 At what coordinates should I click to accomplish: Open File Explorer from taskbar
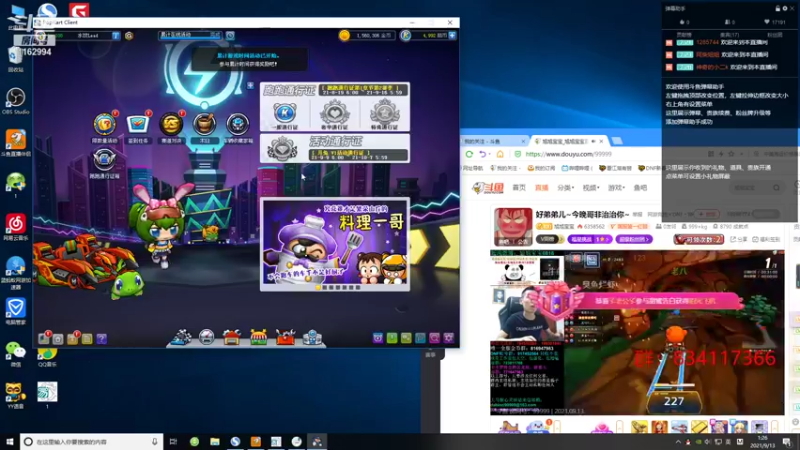coord(215,441)
